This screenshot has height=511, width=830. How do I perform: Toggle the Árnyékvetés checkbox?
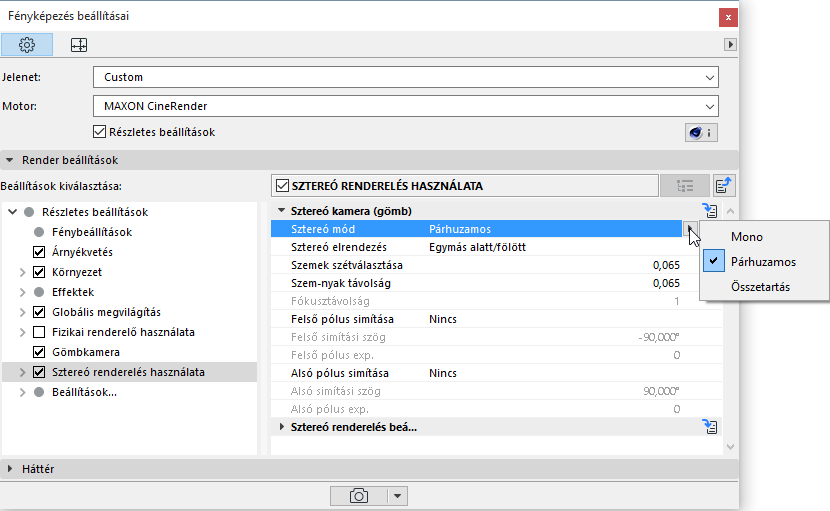tap(39, 252)
